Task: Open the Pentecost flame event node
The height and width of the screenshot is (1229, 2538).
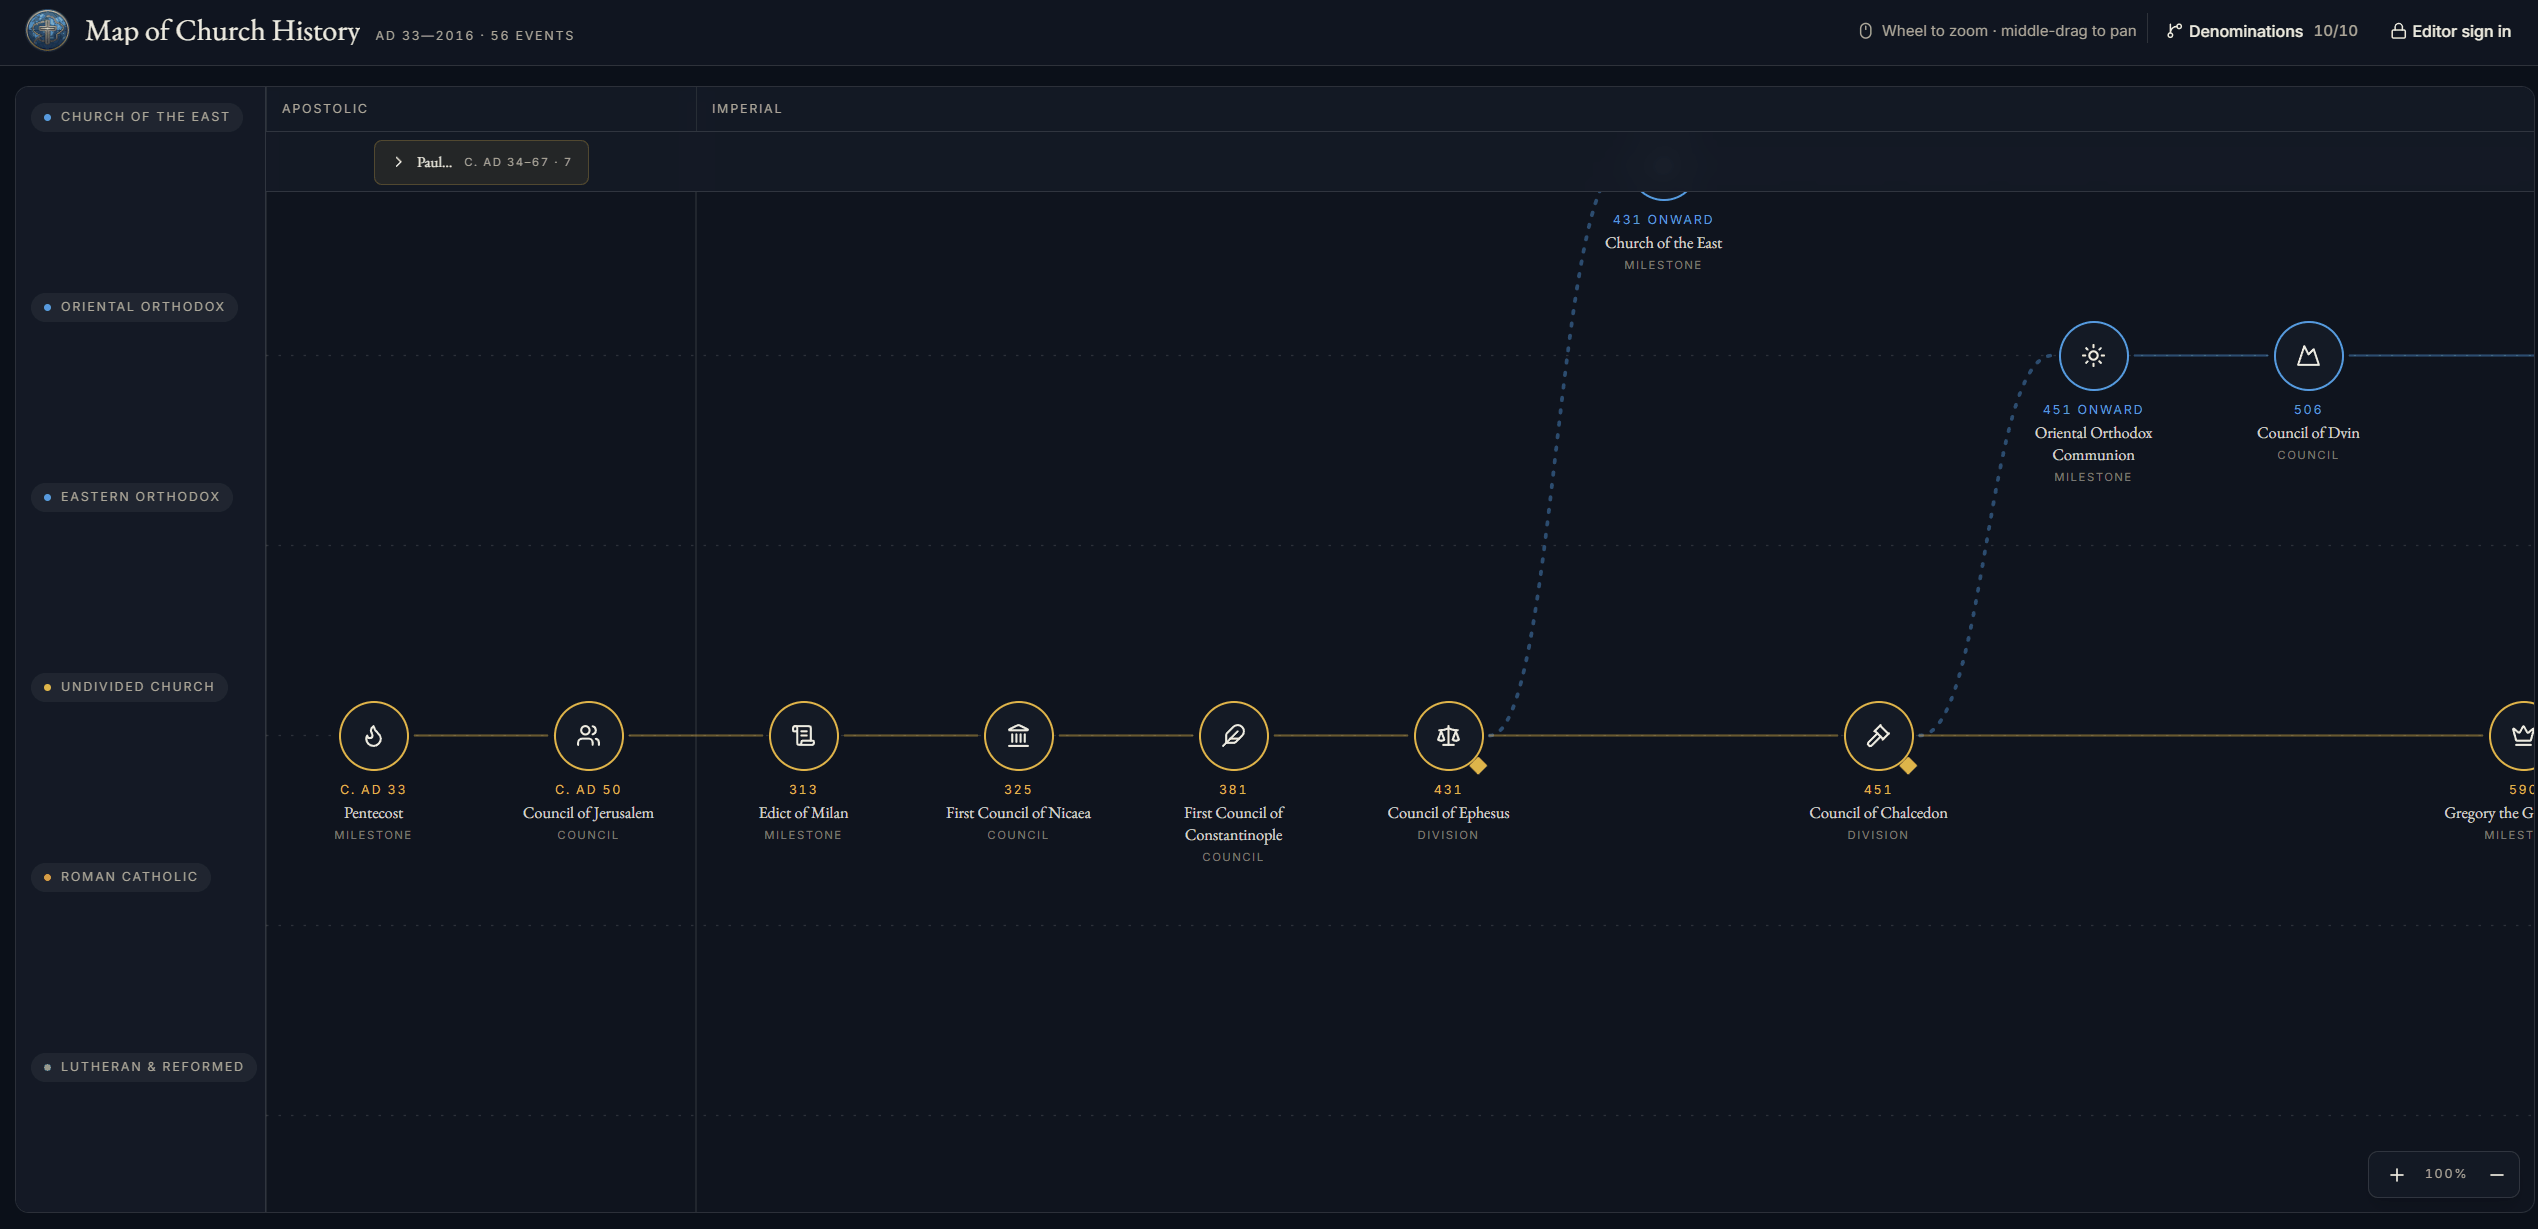Action: (373, 736)
